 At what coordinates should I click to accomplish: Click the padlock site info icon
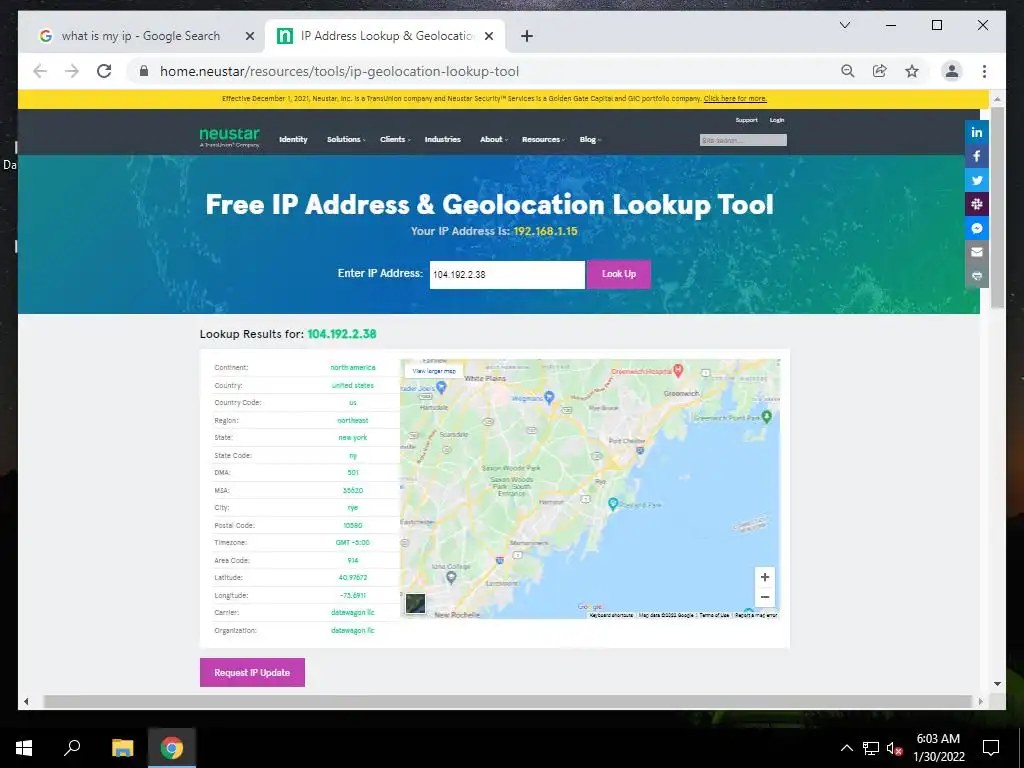tap(144, 71)
